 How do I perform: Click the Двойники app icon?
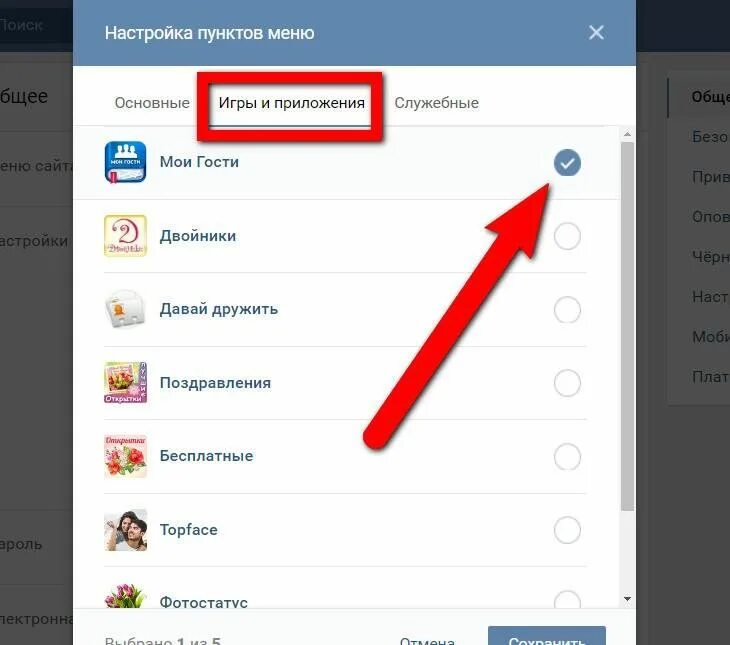(125, 236)
